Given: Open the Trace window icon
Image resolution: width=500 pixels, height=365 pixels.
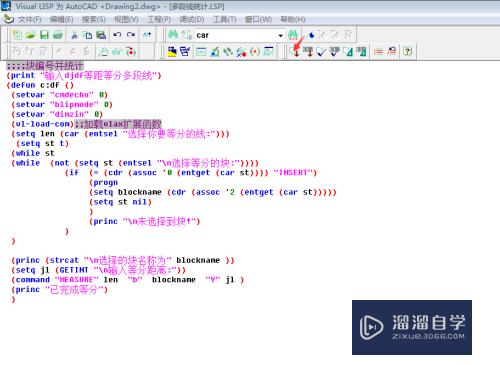Looking at the screenshot, I should (228, 52).
